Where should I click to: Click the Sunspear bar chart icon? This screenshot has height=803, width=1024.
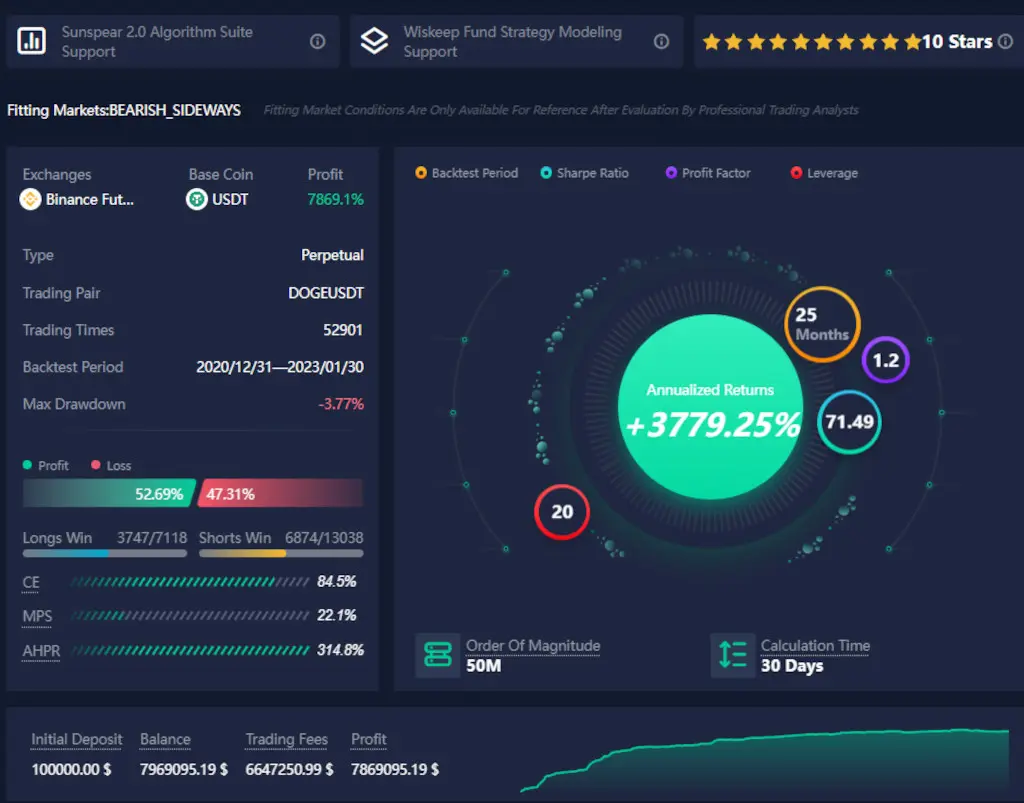[32, 41]
